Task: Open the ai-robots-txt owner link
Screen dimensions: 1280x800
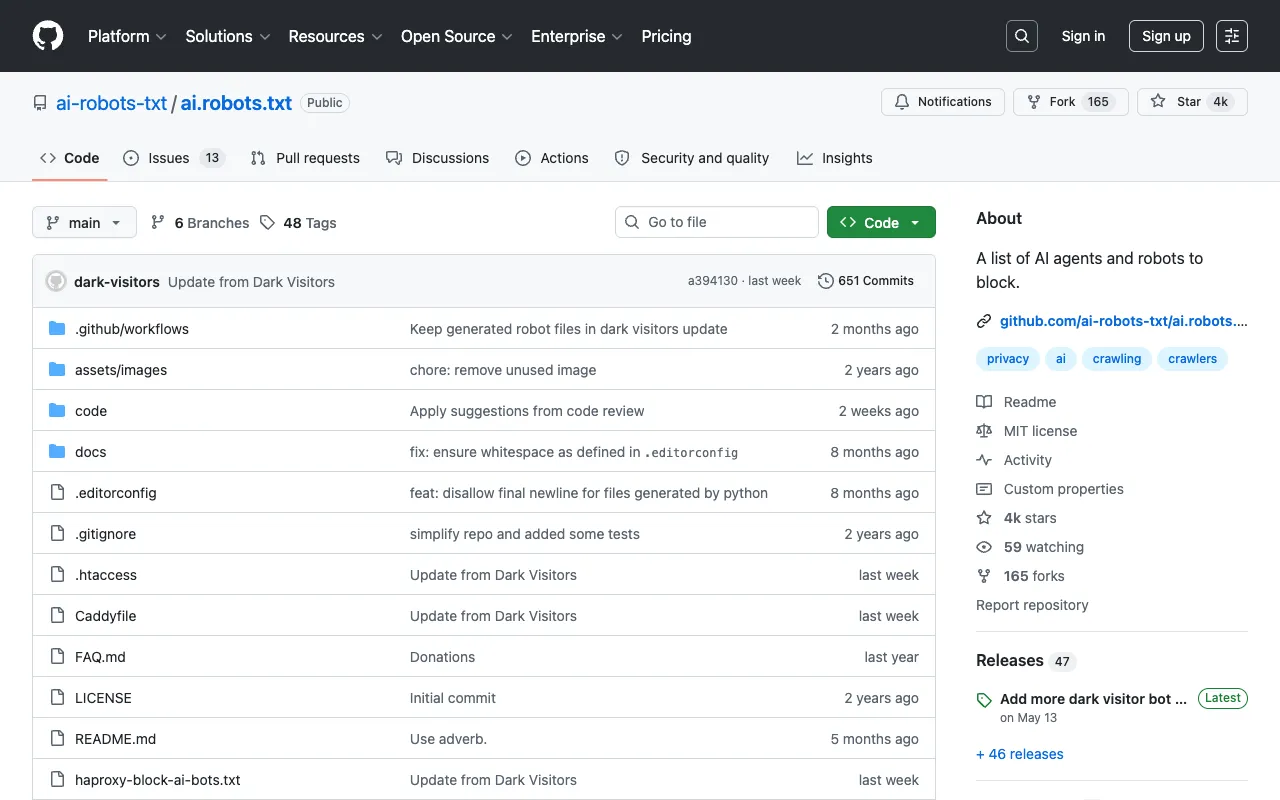Action: 111,103
